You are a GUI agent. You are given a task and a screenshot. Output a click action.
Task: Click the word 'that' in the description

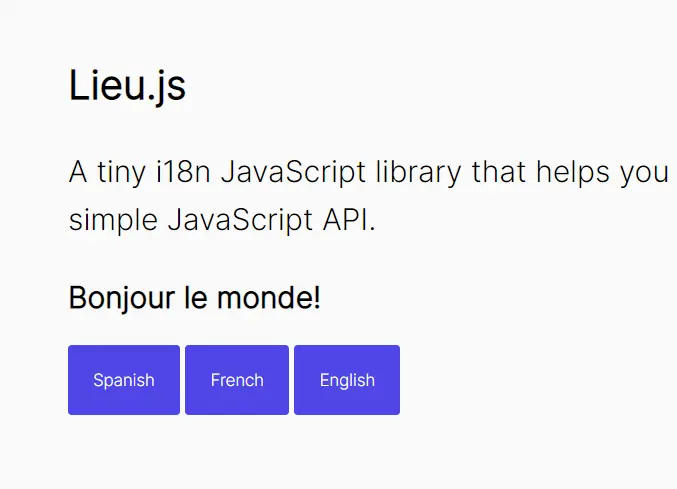point(499,172)
